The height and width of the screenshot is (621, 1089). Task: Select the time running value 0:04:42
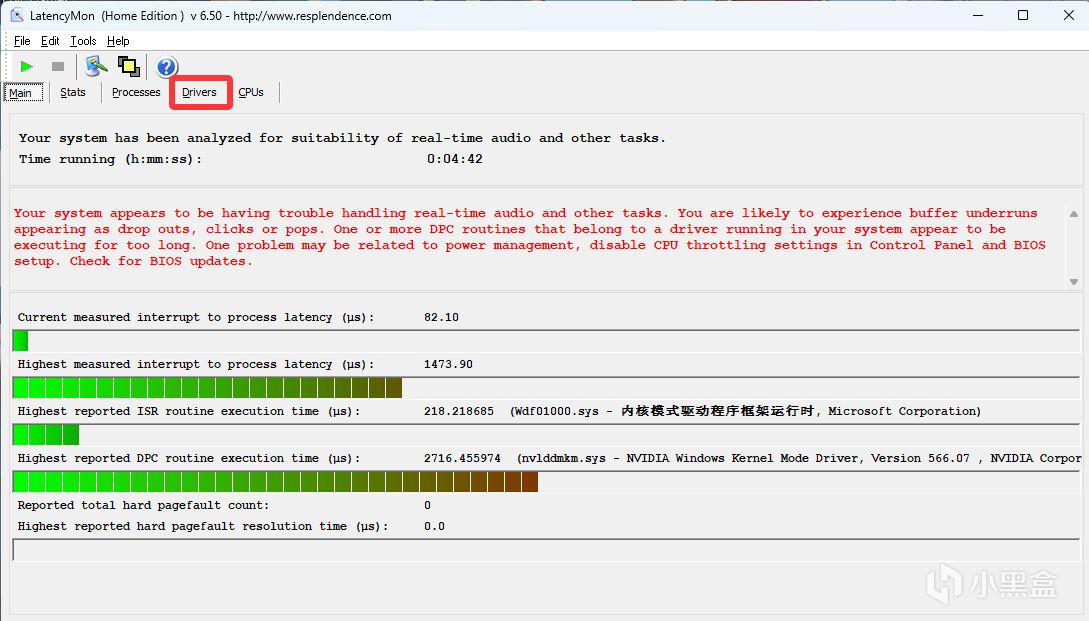coord(455,159)
